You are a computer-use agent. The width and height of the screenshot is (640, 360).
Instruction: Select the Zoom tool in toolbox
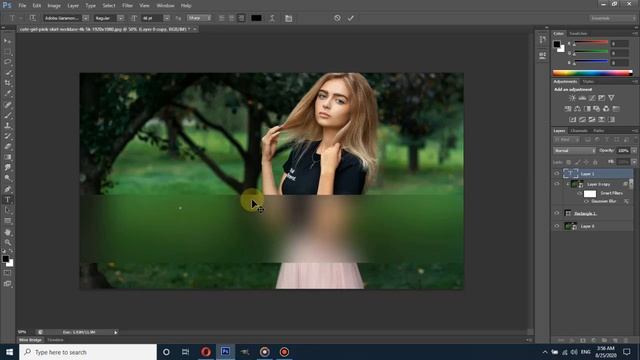click(x=7, y=243)
